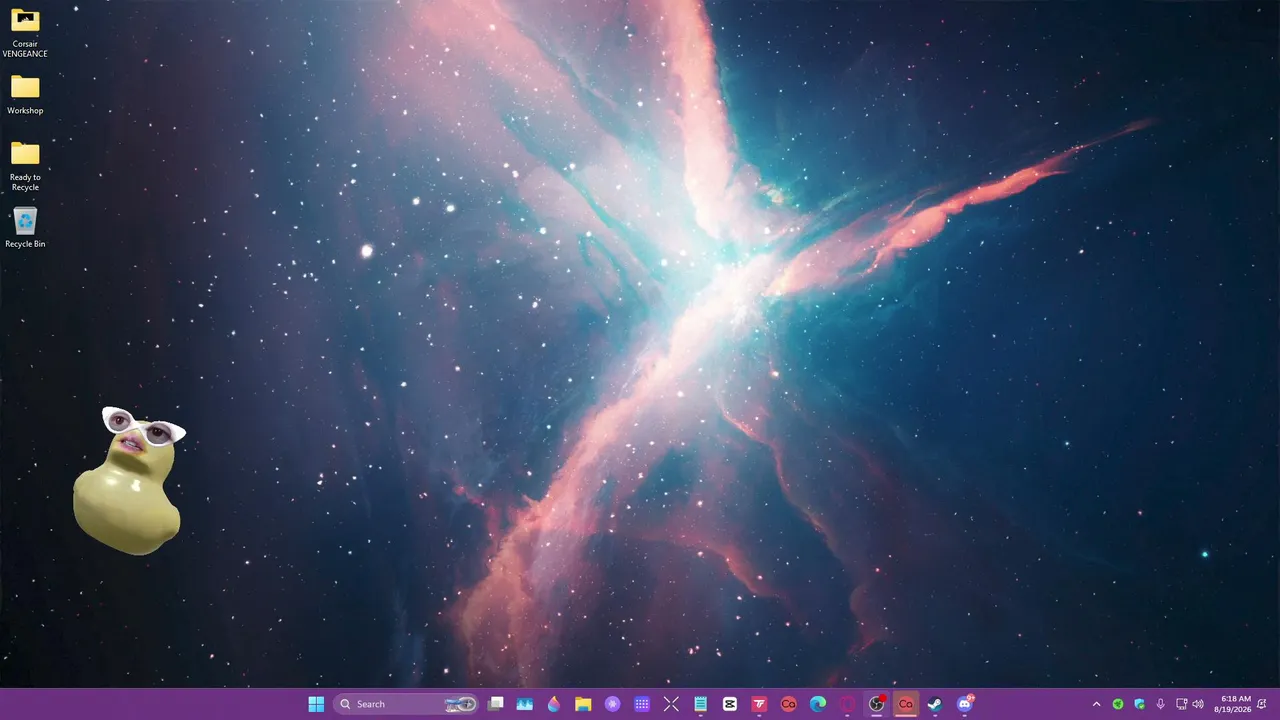This screenshot has height=720, width=1280.
Task: Click the magenta ring icon beside Edge
Action: pyautogui.click(x=847, y=704)
